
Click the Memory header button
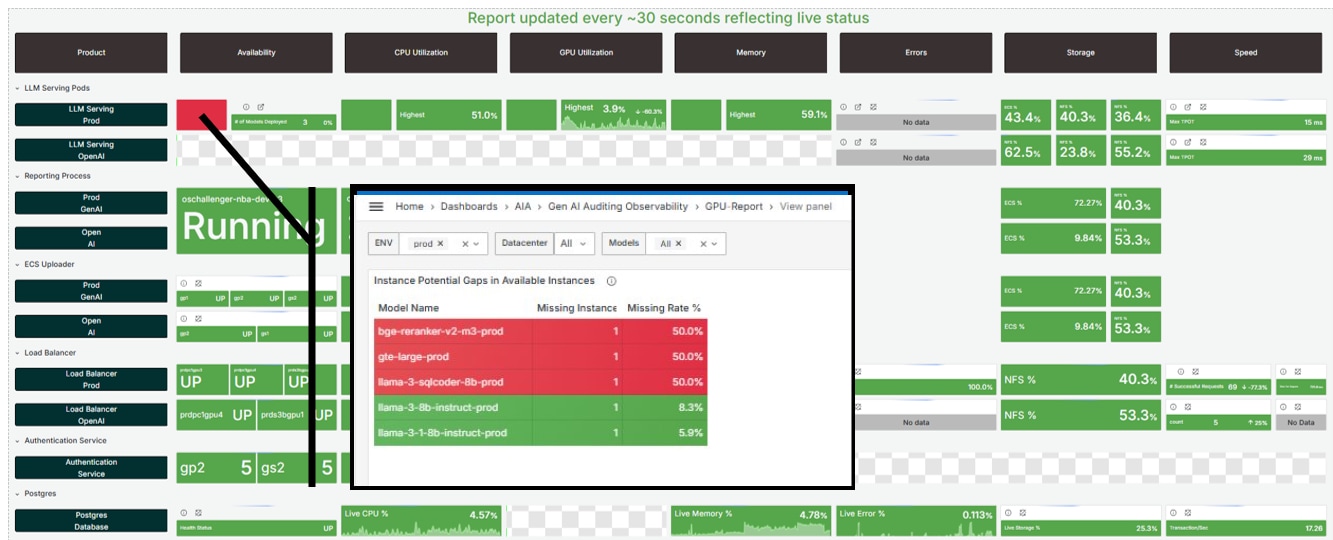[x=751, y=52]
